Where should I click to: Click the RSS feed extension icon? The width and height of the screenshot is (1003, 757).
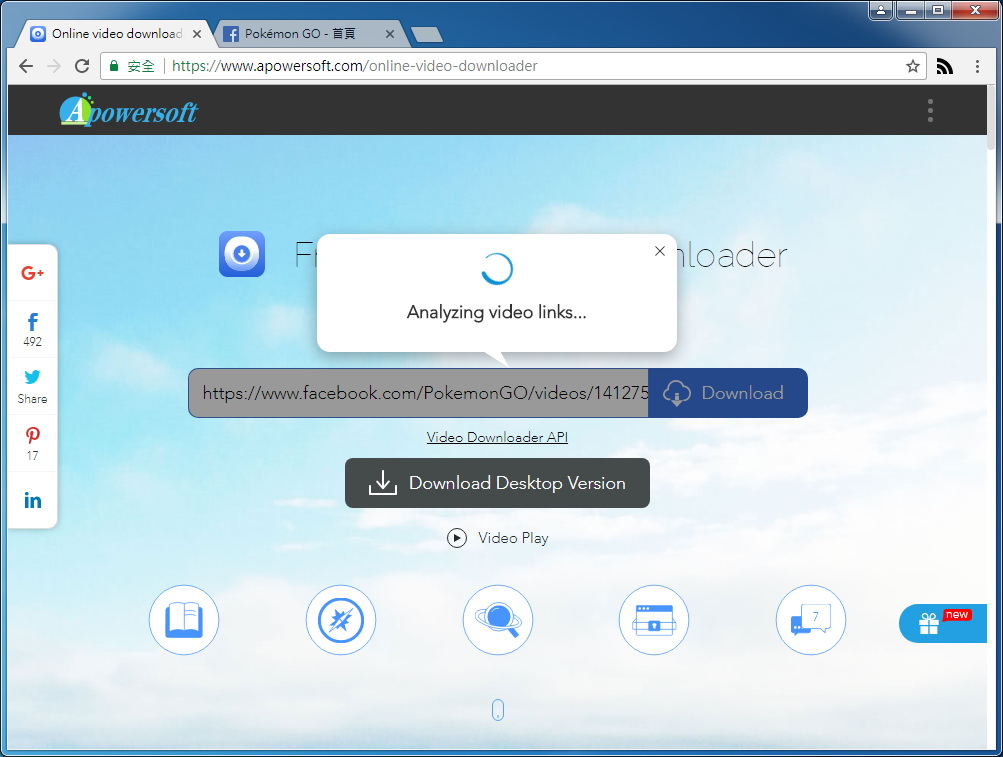click(x=945, y=66)
